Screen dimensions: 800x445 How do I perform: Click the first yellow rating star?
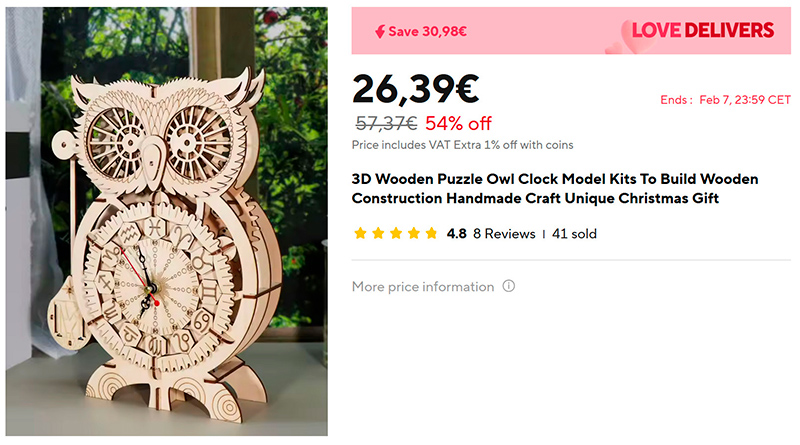pyautogui.click(x=359, y=234)
